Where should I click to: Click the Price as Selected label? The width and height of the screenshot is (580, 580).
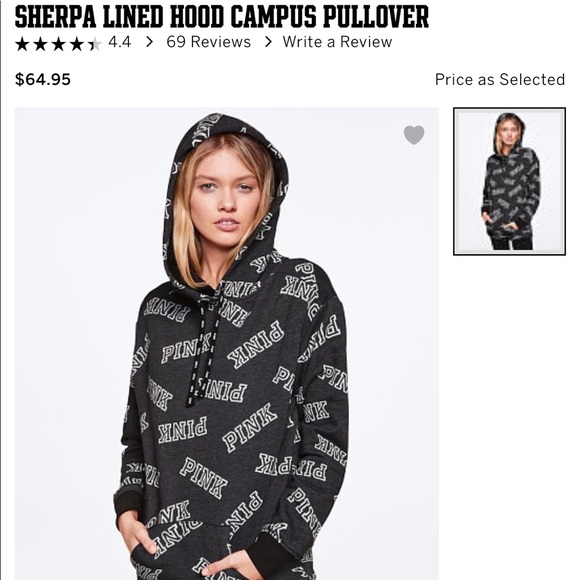500,80
